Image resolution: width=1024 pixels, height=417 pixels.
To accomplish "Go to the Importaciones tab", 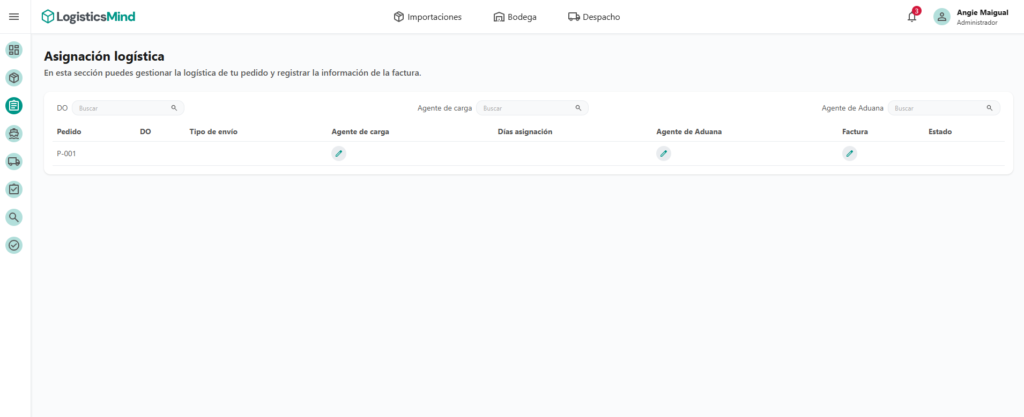I will [428, 16].
